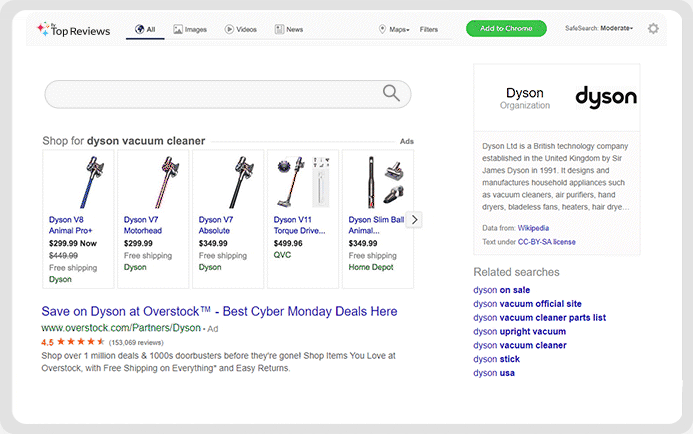Open the Maps dropdown

[400, 30]
